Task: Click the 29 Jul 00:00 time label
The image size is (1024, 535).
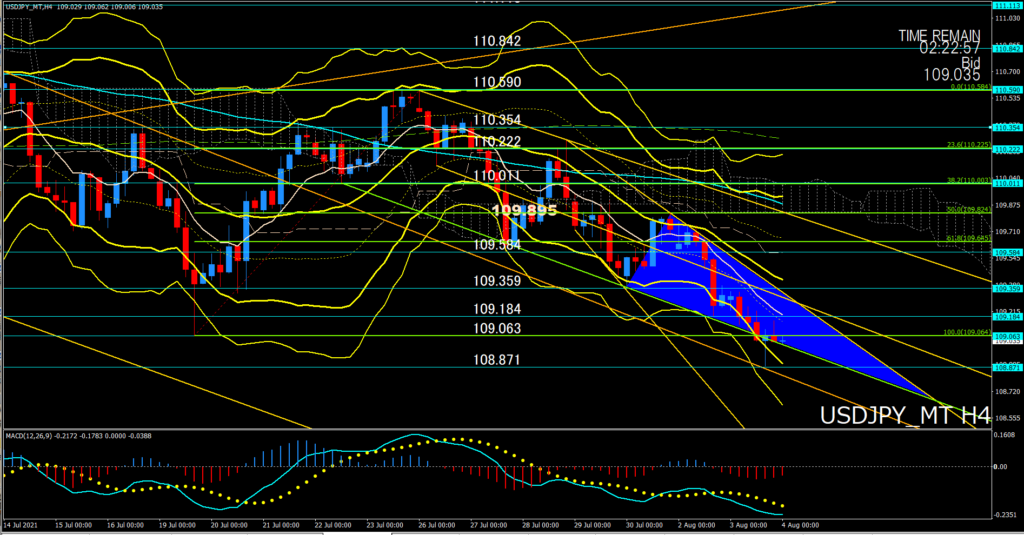Action: point(592,525)
